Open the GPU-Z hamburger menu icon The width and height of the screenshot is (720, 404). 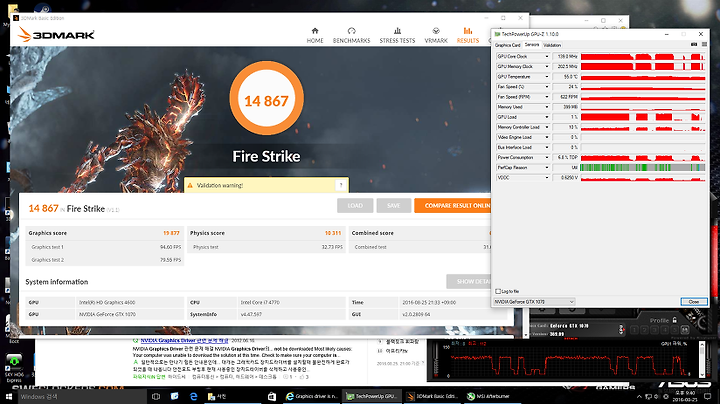pos(704,45)
